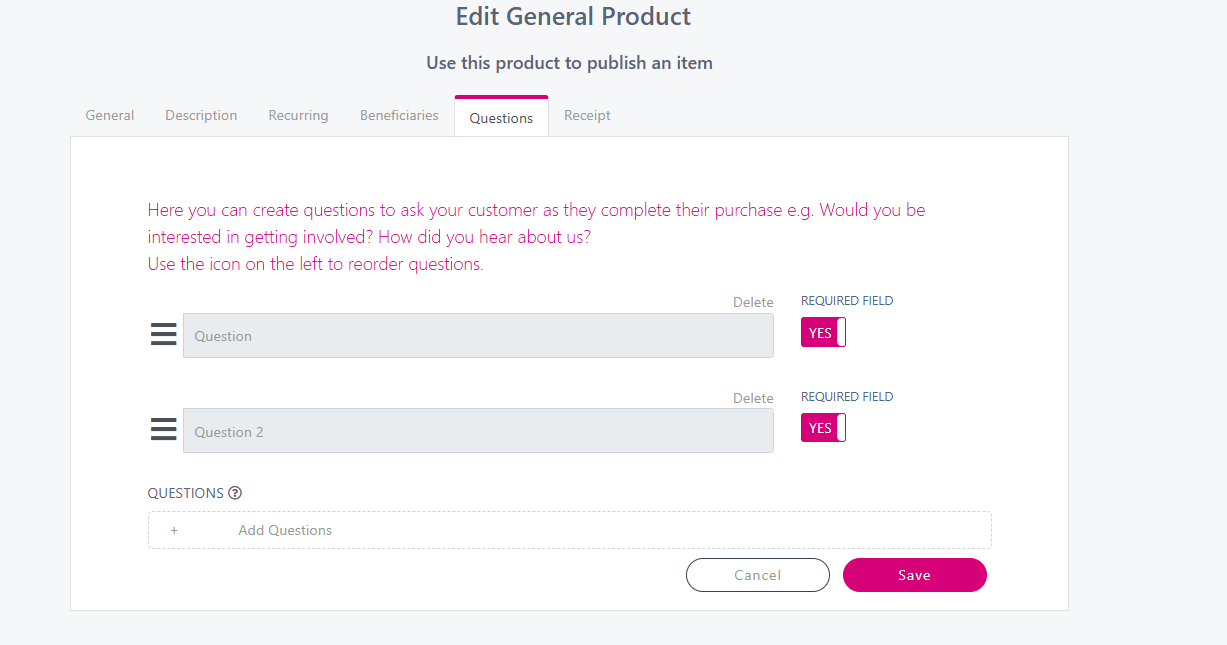Click the Cancel button
The width and height of the screenshot is (1227, 645).
(x=757, y=575)
